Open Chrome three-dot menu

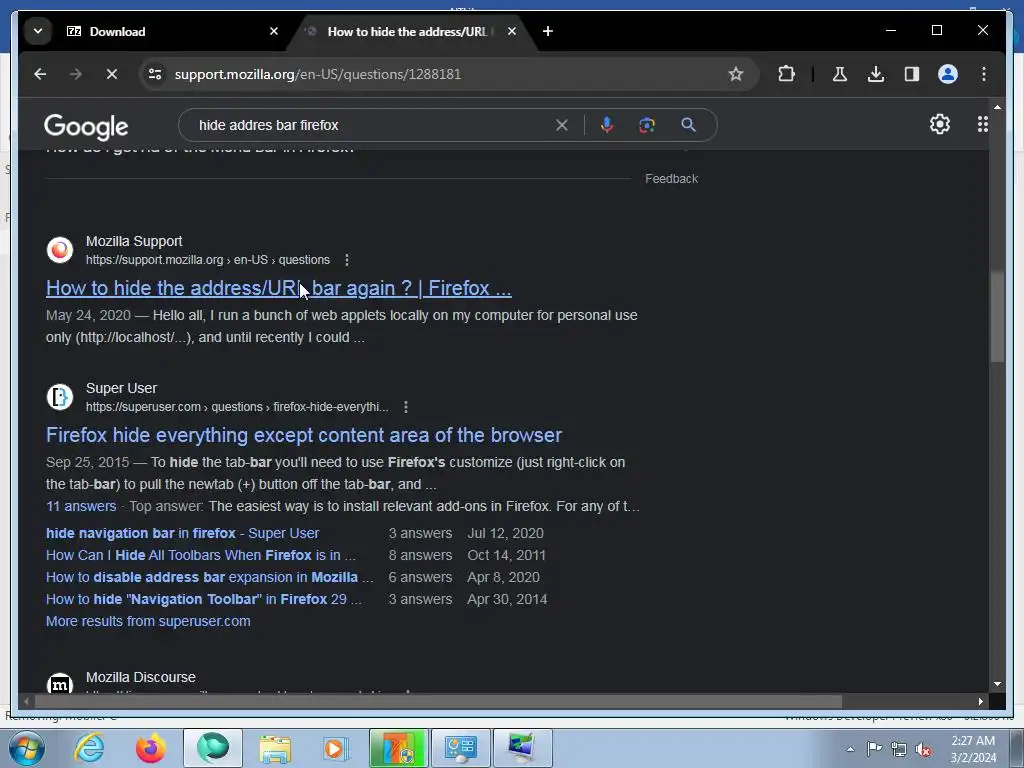point(984,74)
